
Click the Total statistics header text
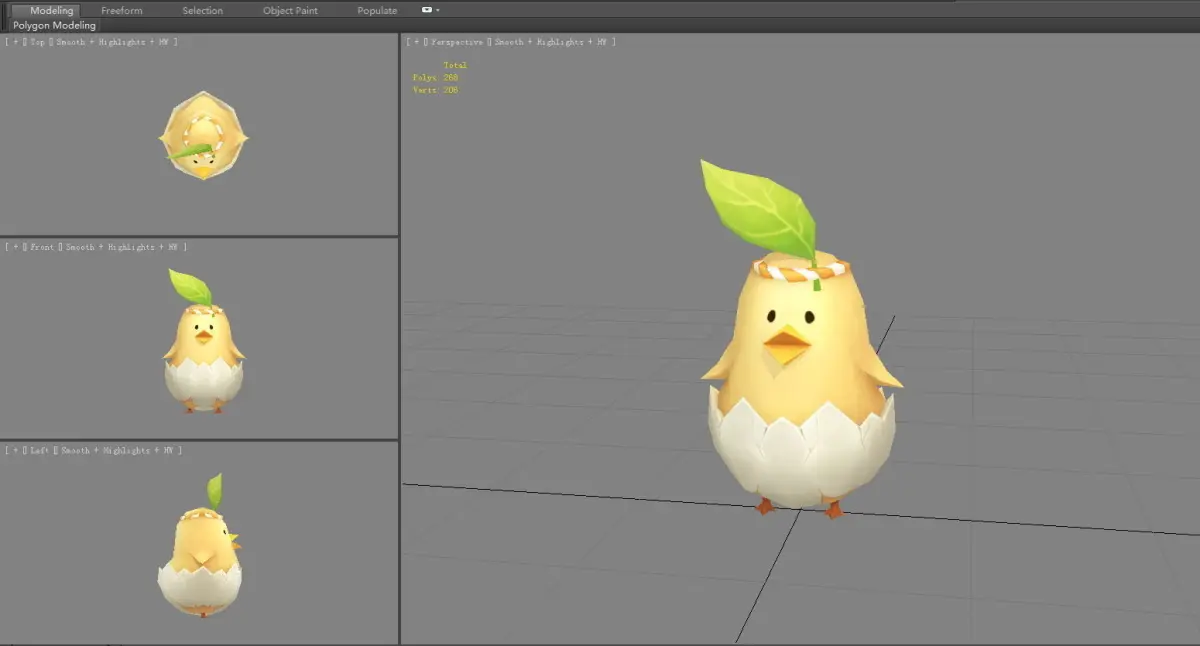tap(455, 65)
